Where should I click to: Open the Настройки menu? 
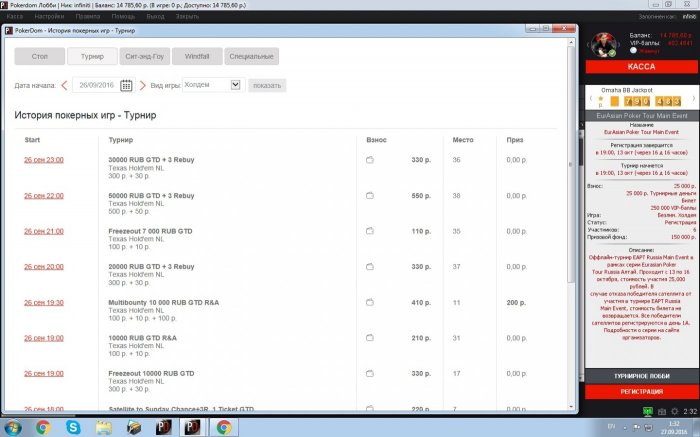coord(49,17)
